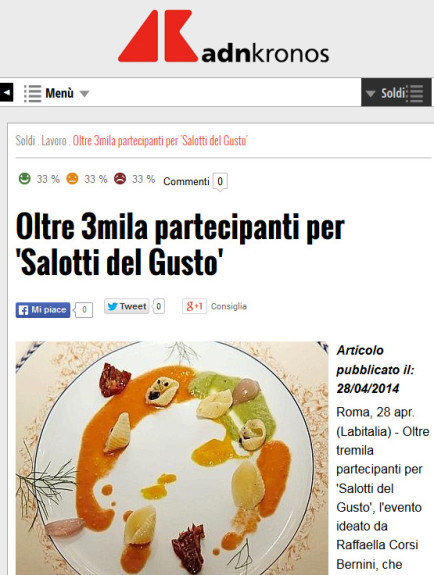Click the Facebook Mi piace button
Viewport: 434px width, 575px height.
point(43,310)
